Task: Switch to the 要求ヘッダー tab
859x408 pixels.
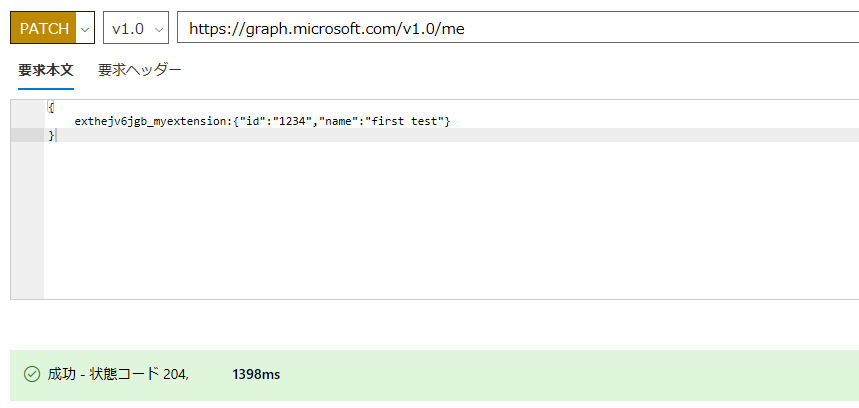Action: click(140, 70)
